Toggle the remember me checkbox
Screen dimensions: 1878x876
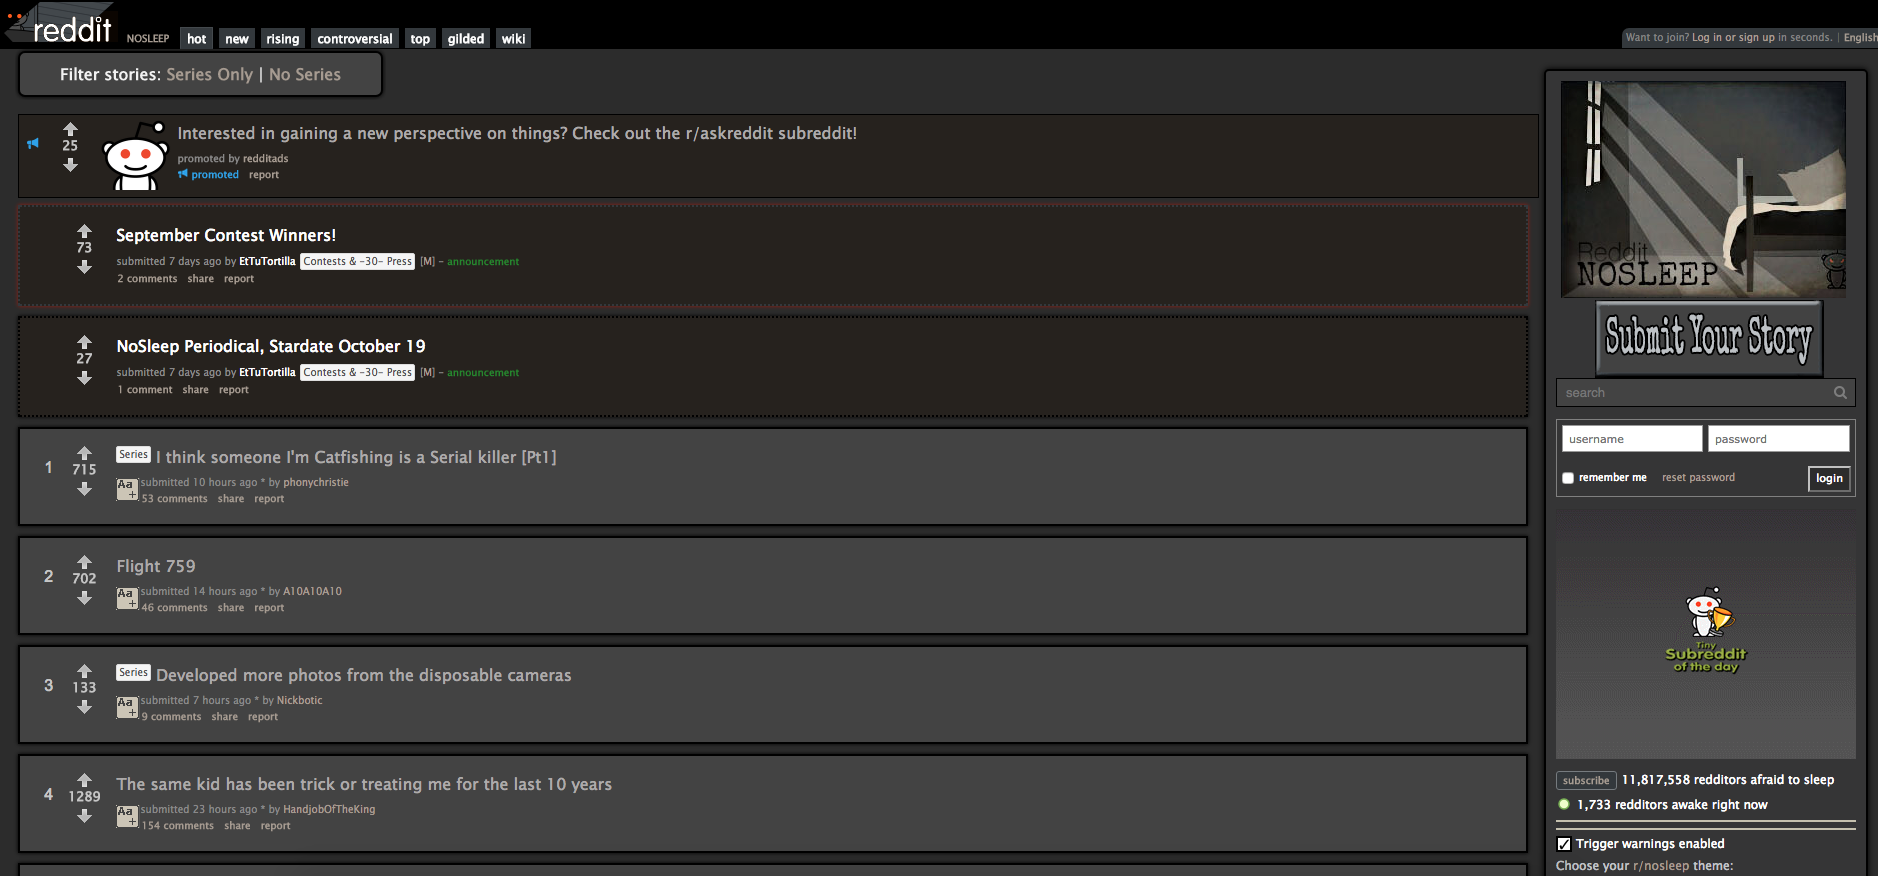click(x=1568, y=478)
